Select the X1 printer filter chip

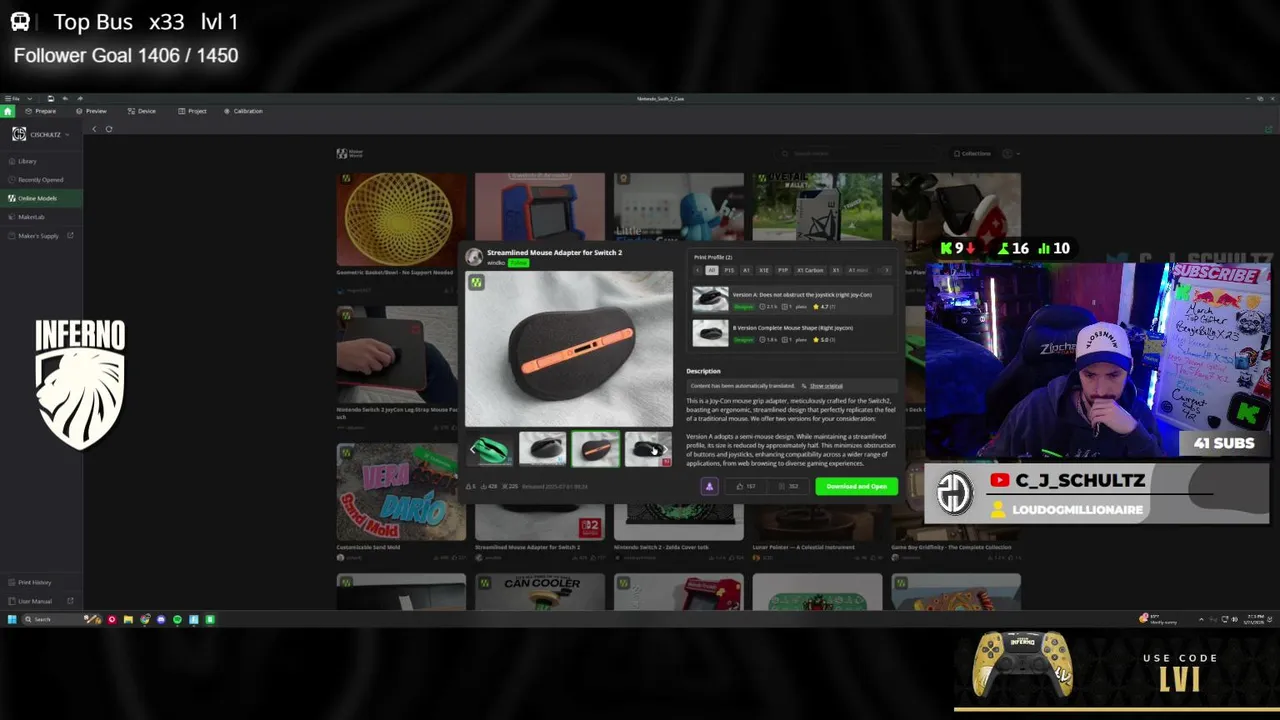(836, 270)
